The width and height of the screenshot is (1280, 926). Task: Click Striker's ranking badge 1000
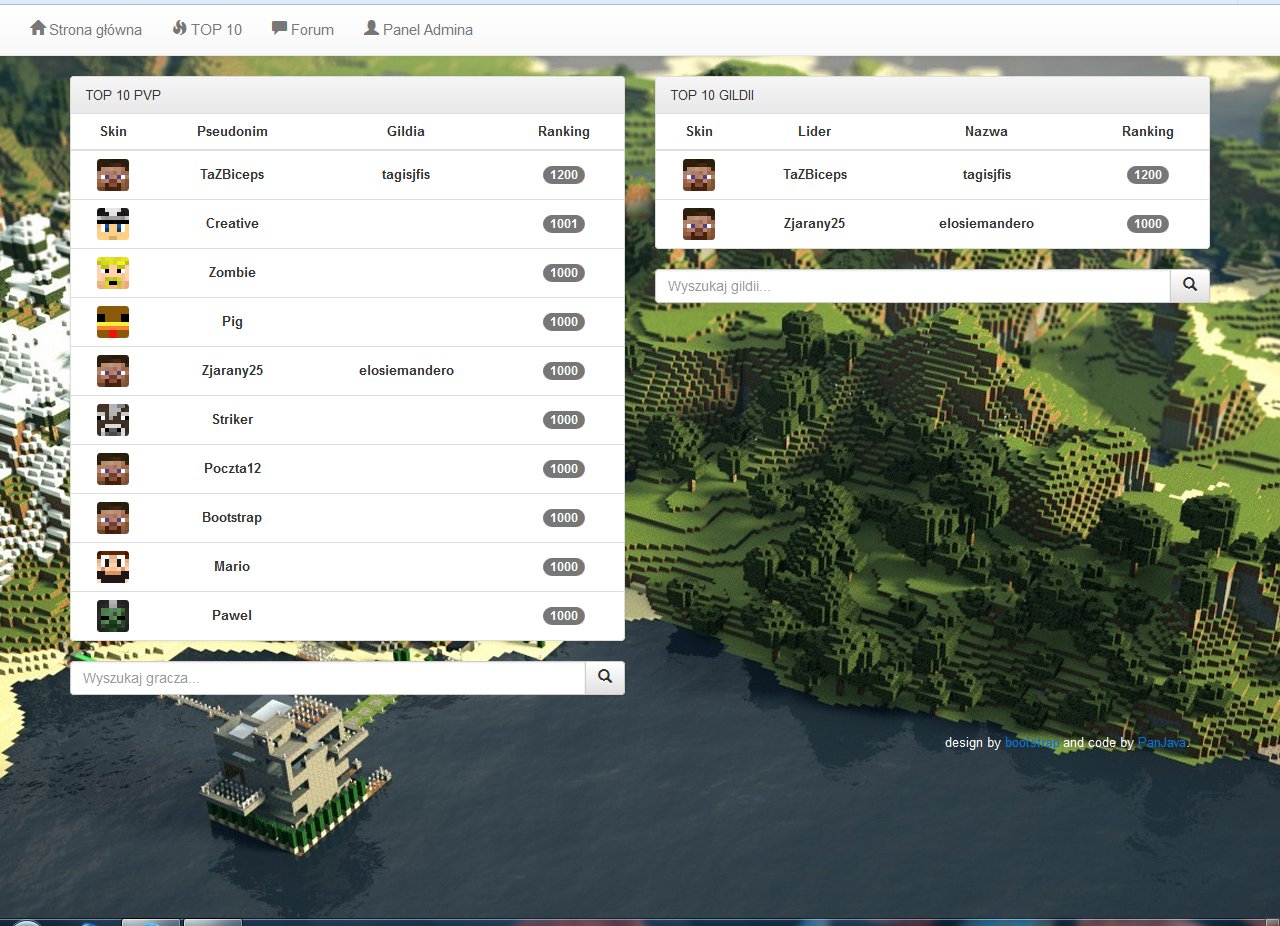coord(564,420)
